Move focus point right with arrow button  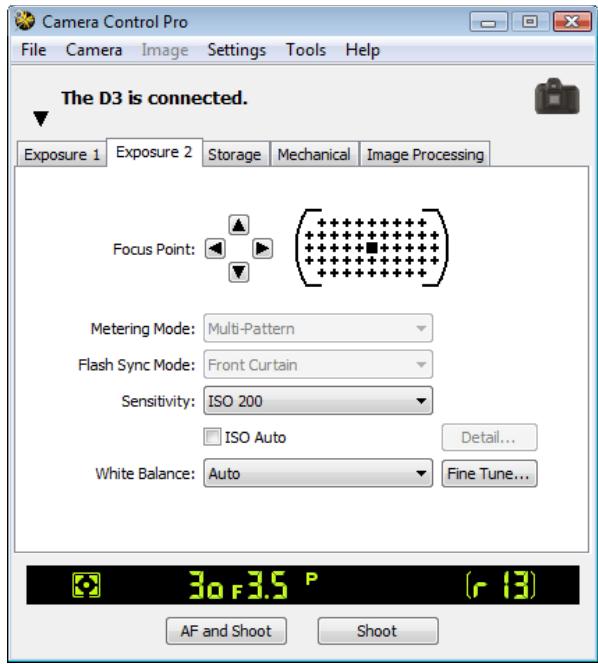(x=262, y=249)
